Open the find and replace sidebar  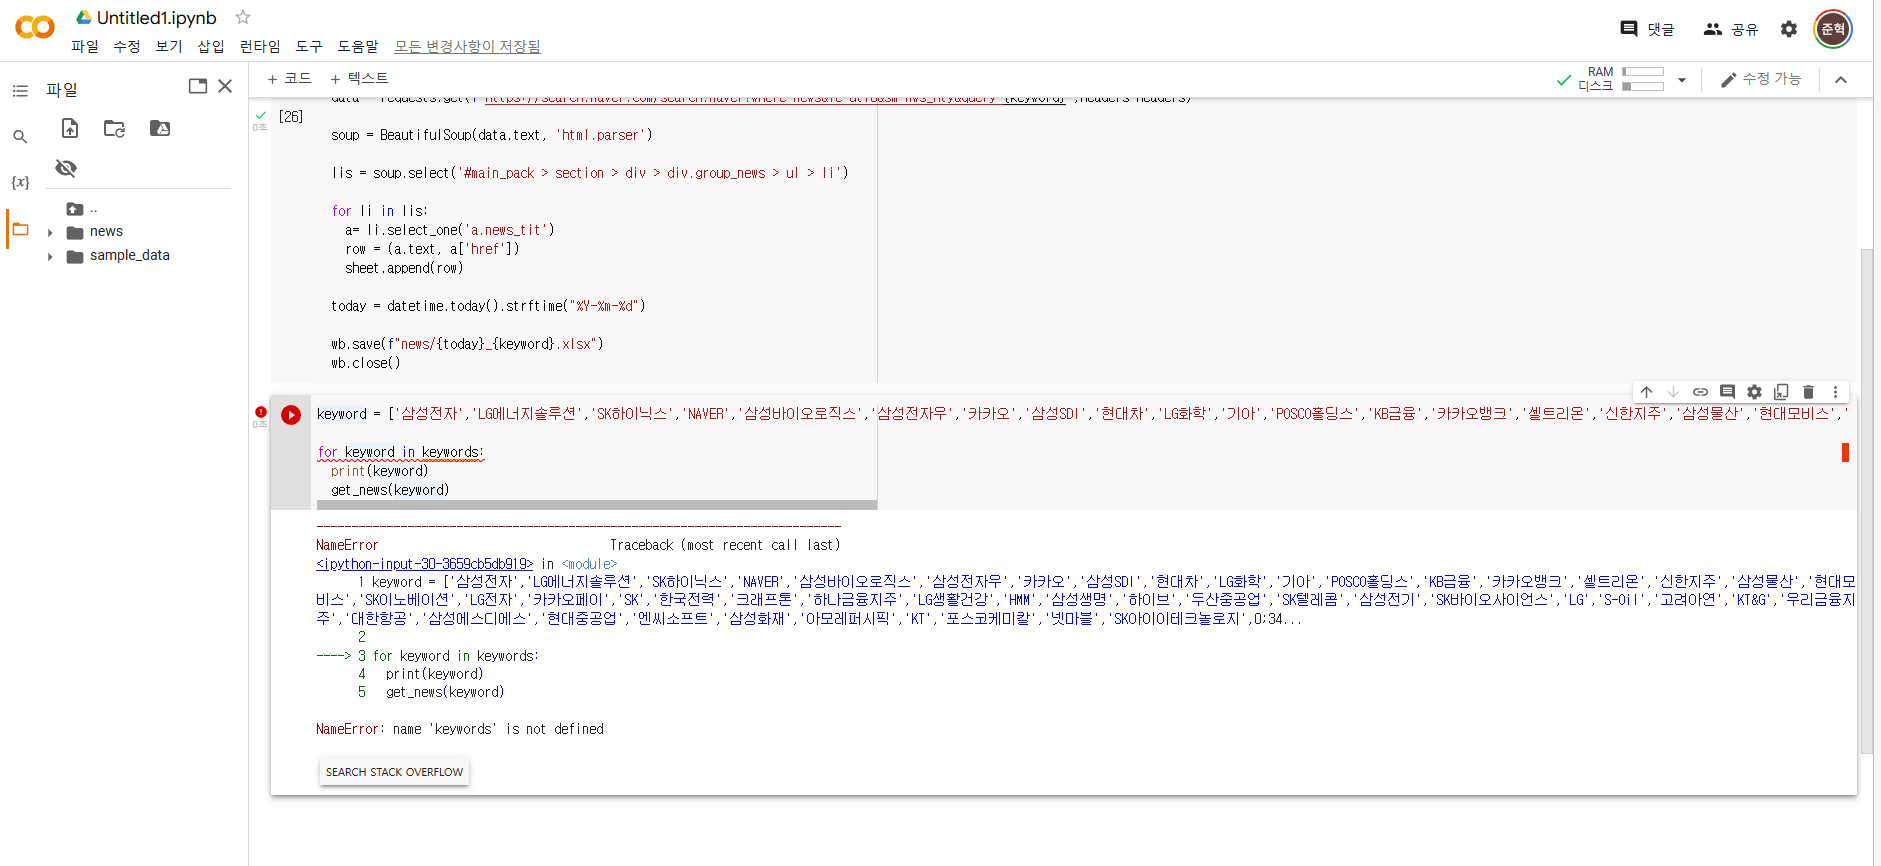click(x=20, y=136)
